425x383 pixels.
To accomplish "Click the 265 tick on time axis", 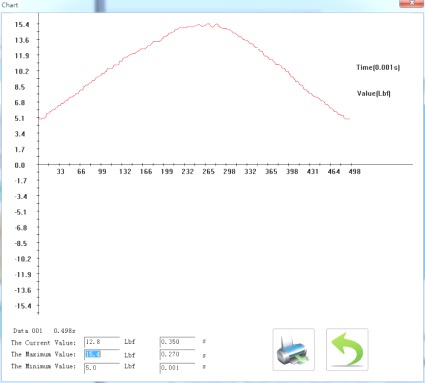I will (208, 171).
